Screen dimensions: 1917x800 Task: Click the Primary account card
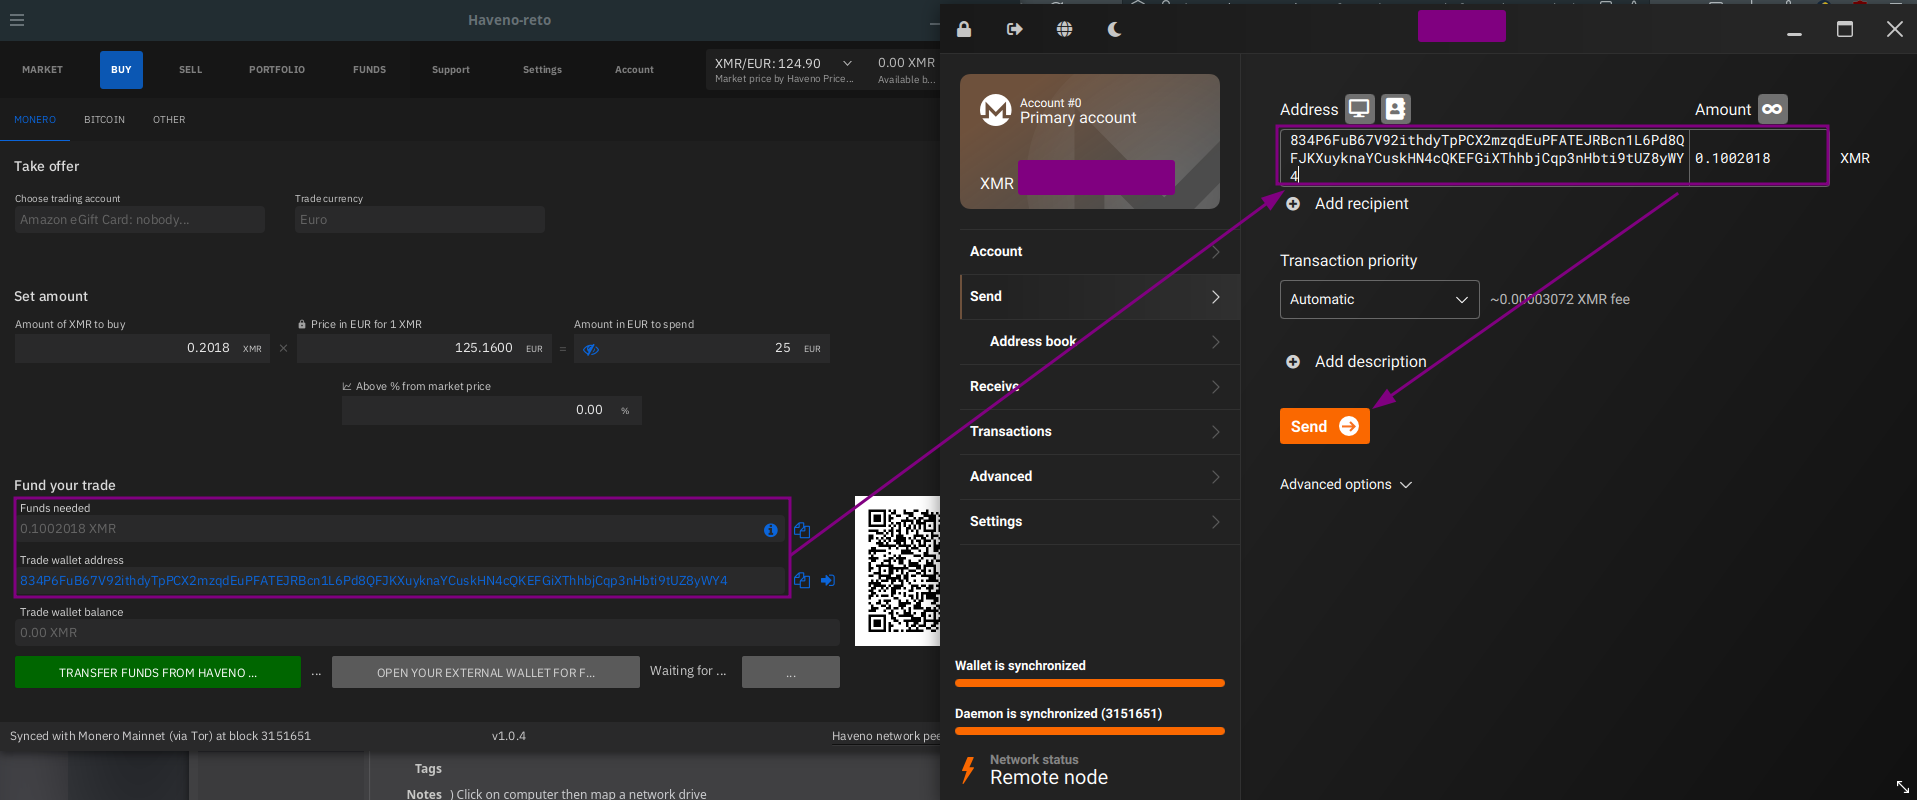coord(1090,142)
